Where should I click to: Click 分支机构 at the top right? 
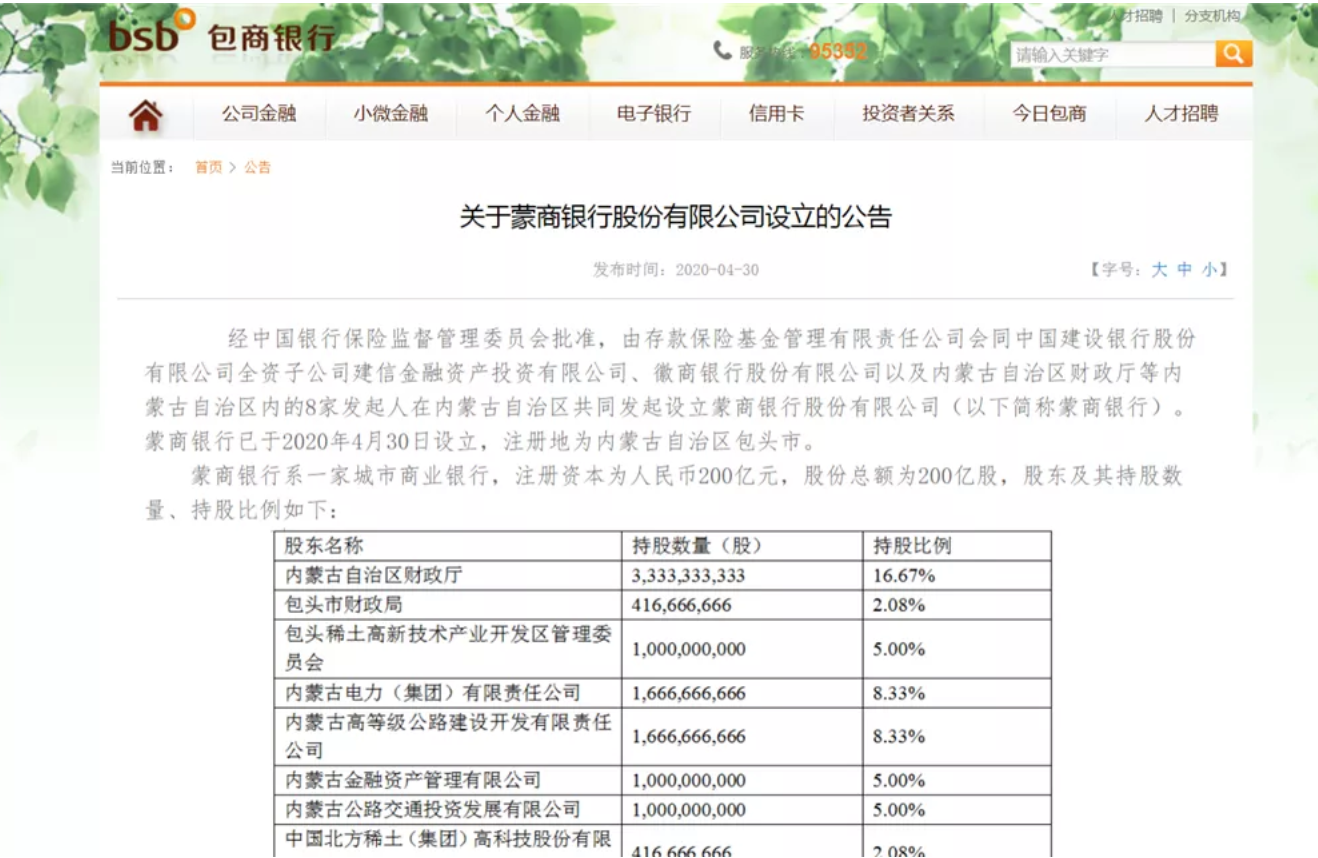(x=1211, y=16)
